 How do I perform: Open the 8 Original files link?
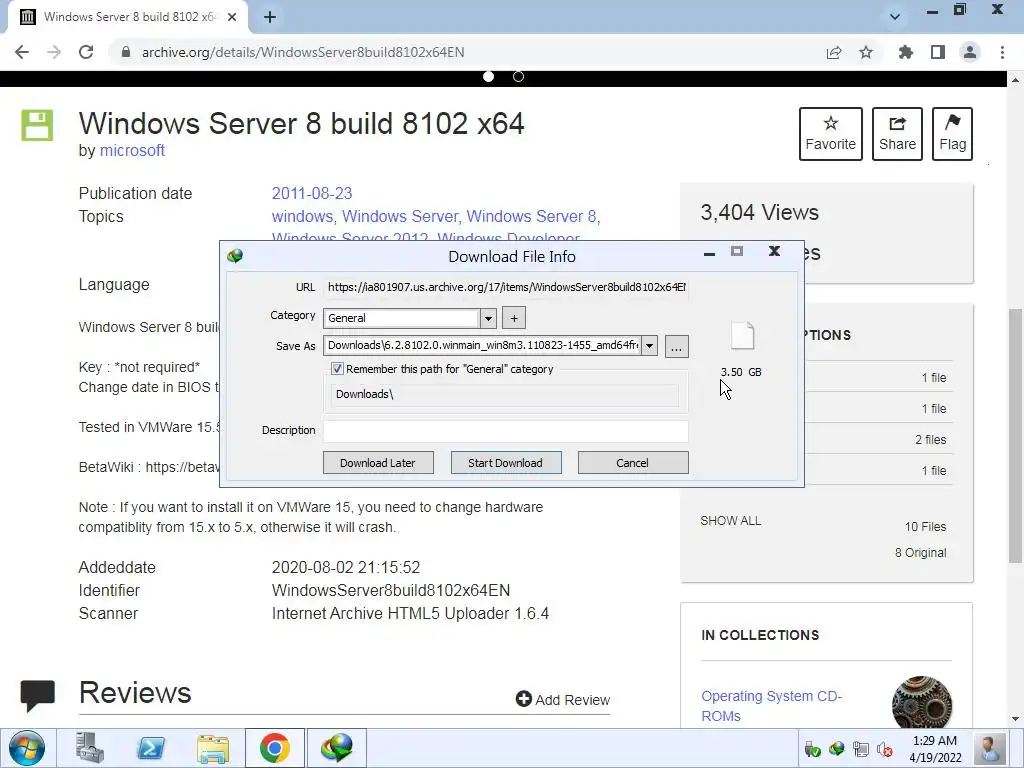920,552
